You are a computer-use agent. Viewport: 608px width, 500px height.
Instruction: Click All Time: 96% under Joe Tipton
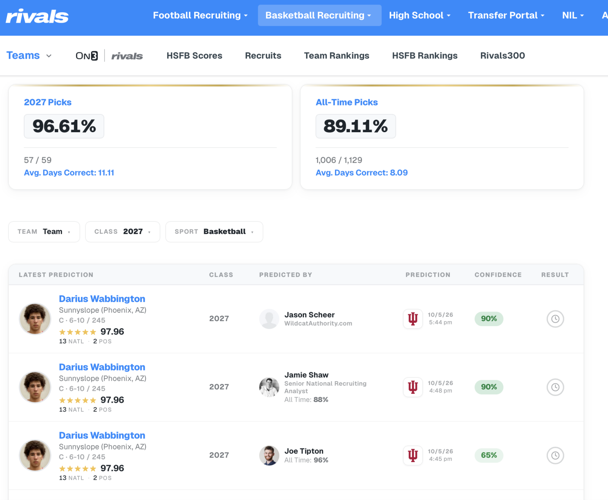coord(306,460)
